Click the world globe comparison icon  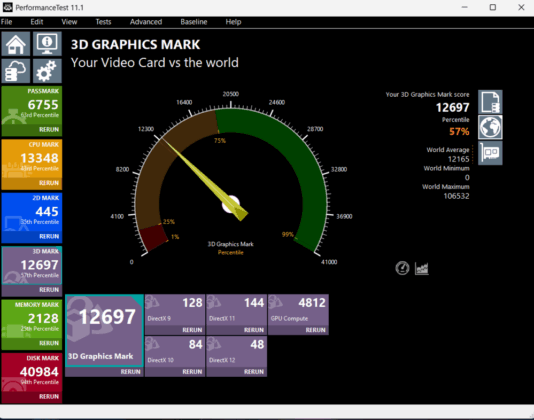pyautogui.click(x=490, y=127)
